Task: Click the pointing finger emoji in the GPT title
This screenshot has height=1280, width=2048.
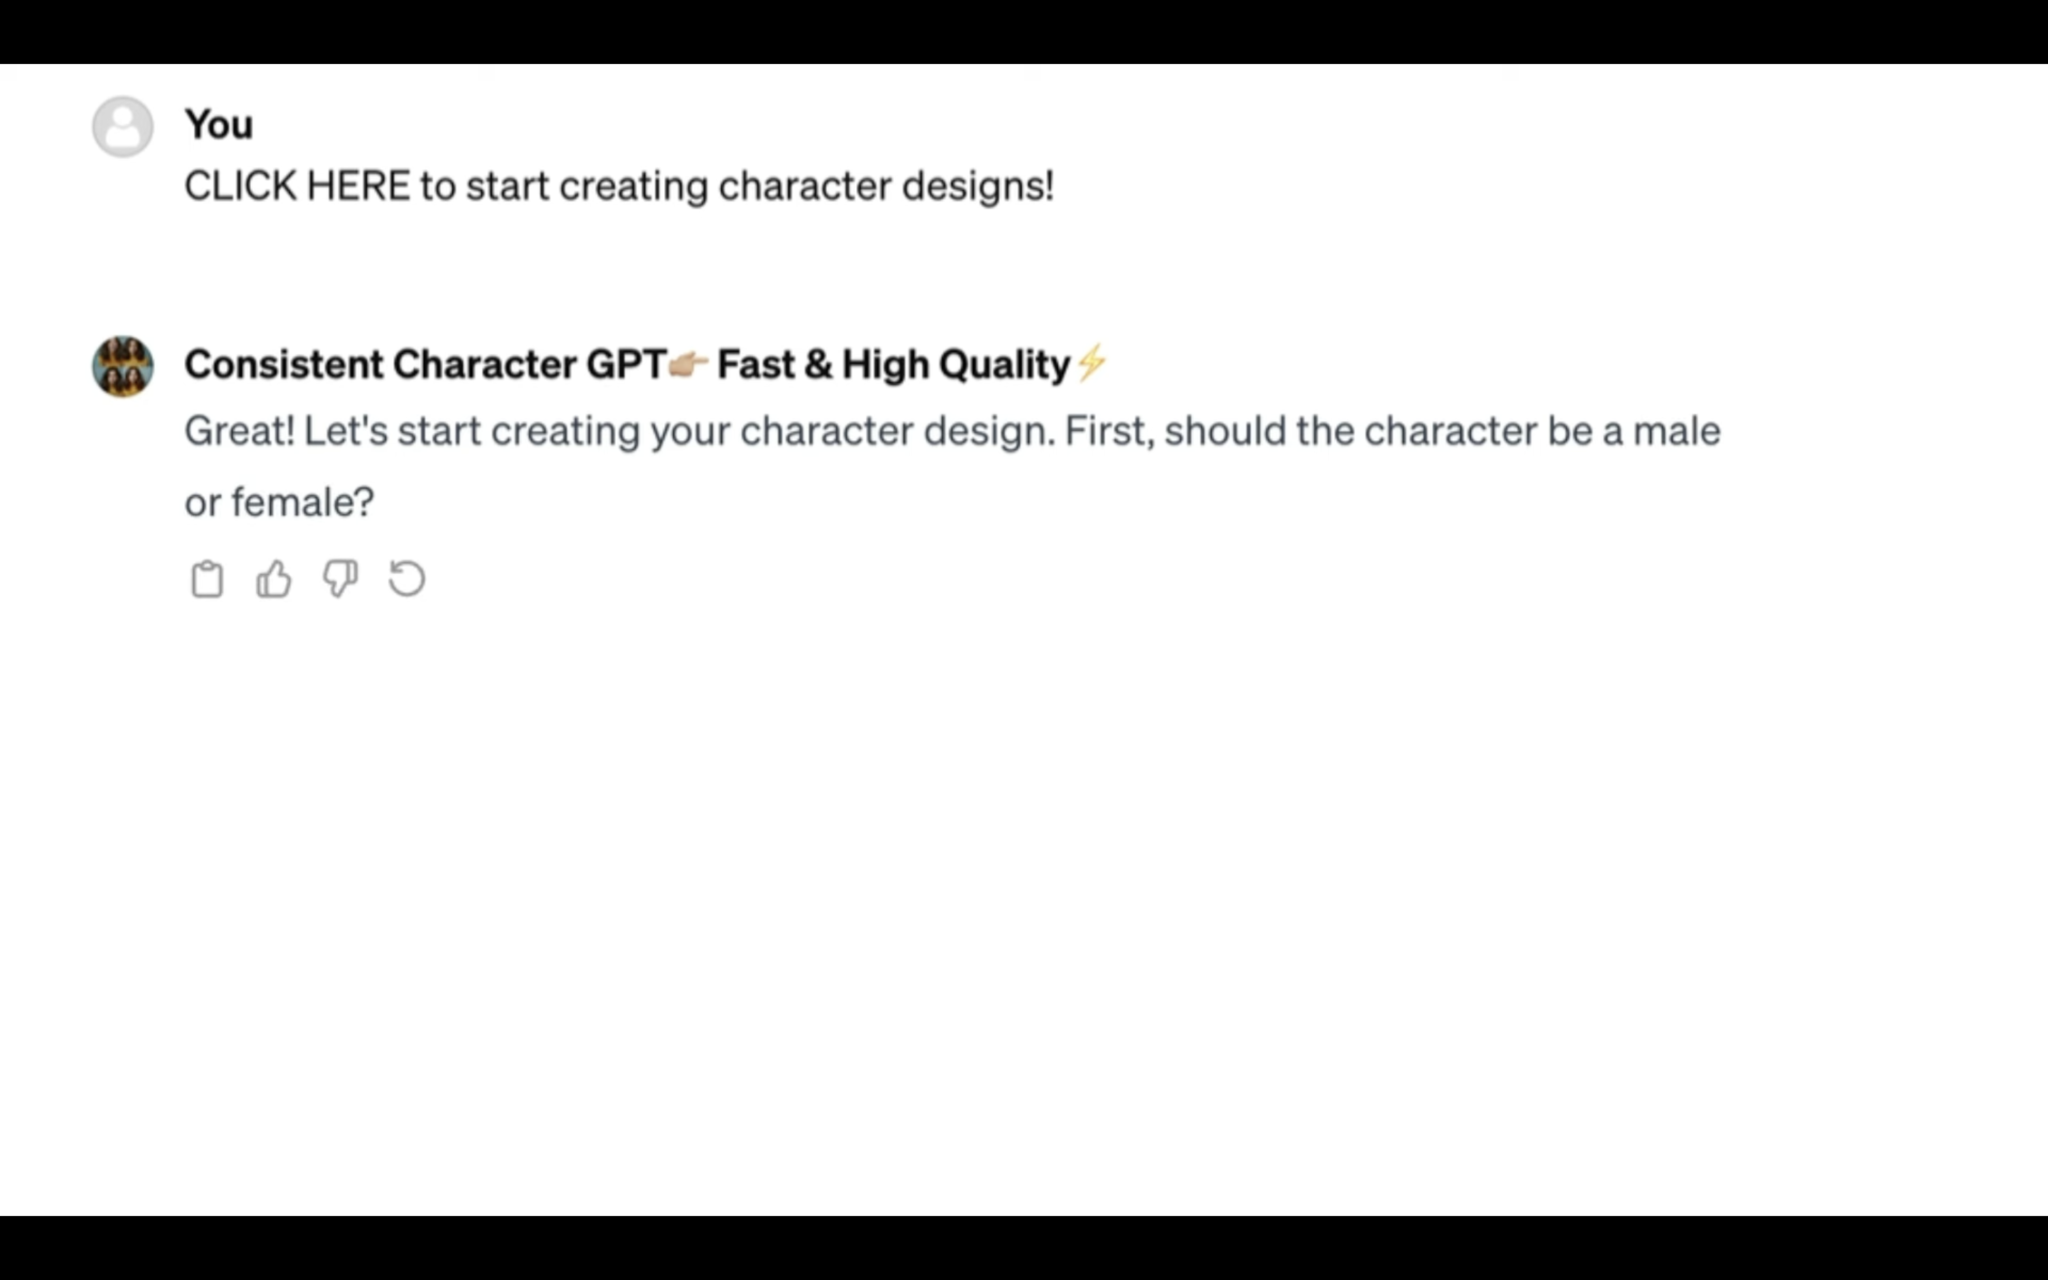Action: click(690, 364)
